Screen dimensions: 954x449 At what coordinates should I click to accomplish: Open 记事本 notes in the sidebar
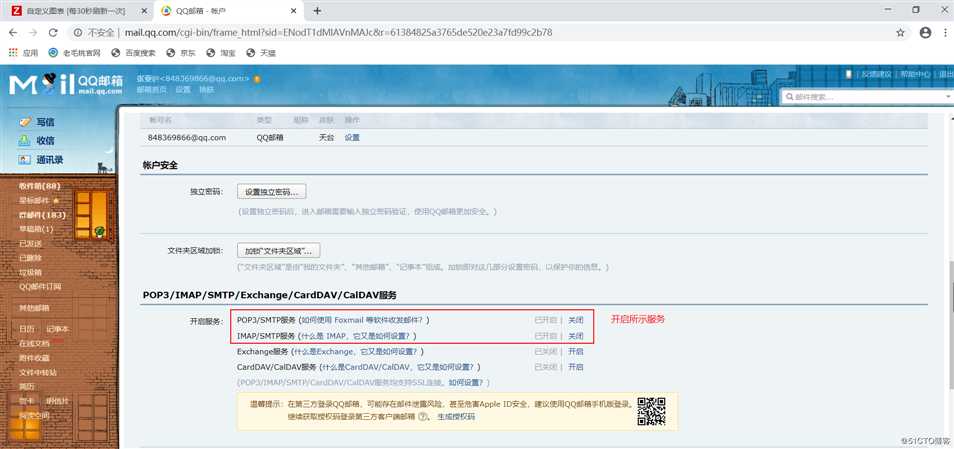click(58, 329)
